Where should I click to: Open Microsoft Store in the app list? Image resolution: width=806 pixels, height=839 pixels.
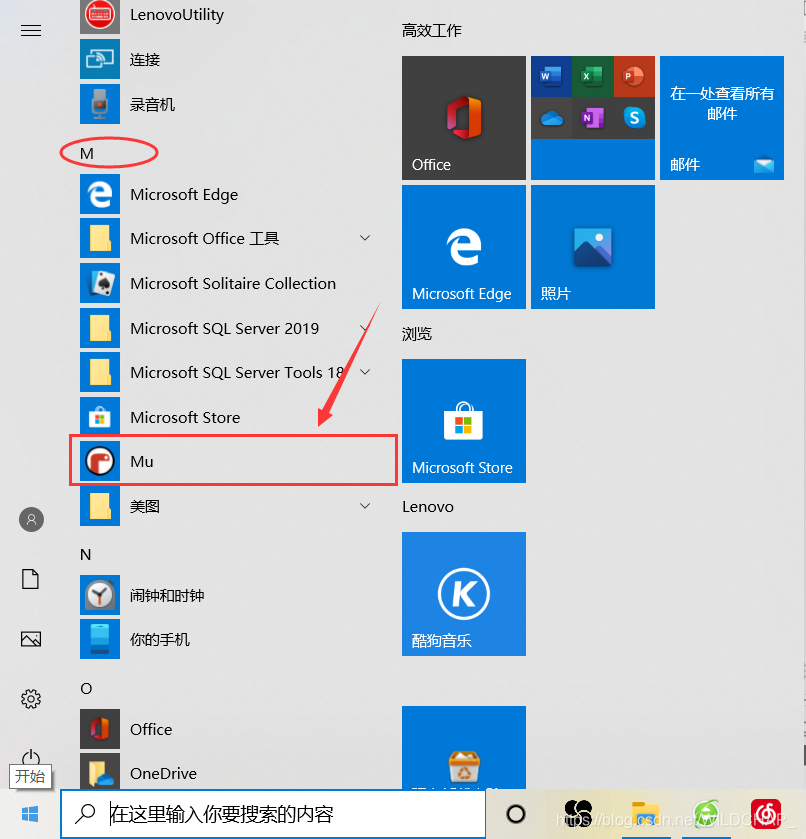(x=100, y=417)
